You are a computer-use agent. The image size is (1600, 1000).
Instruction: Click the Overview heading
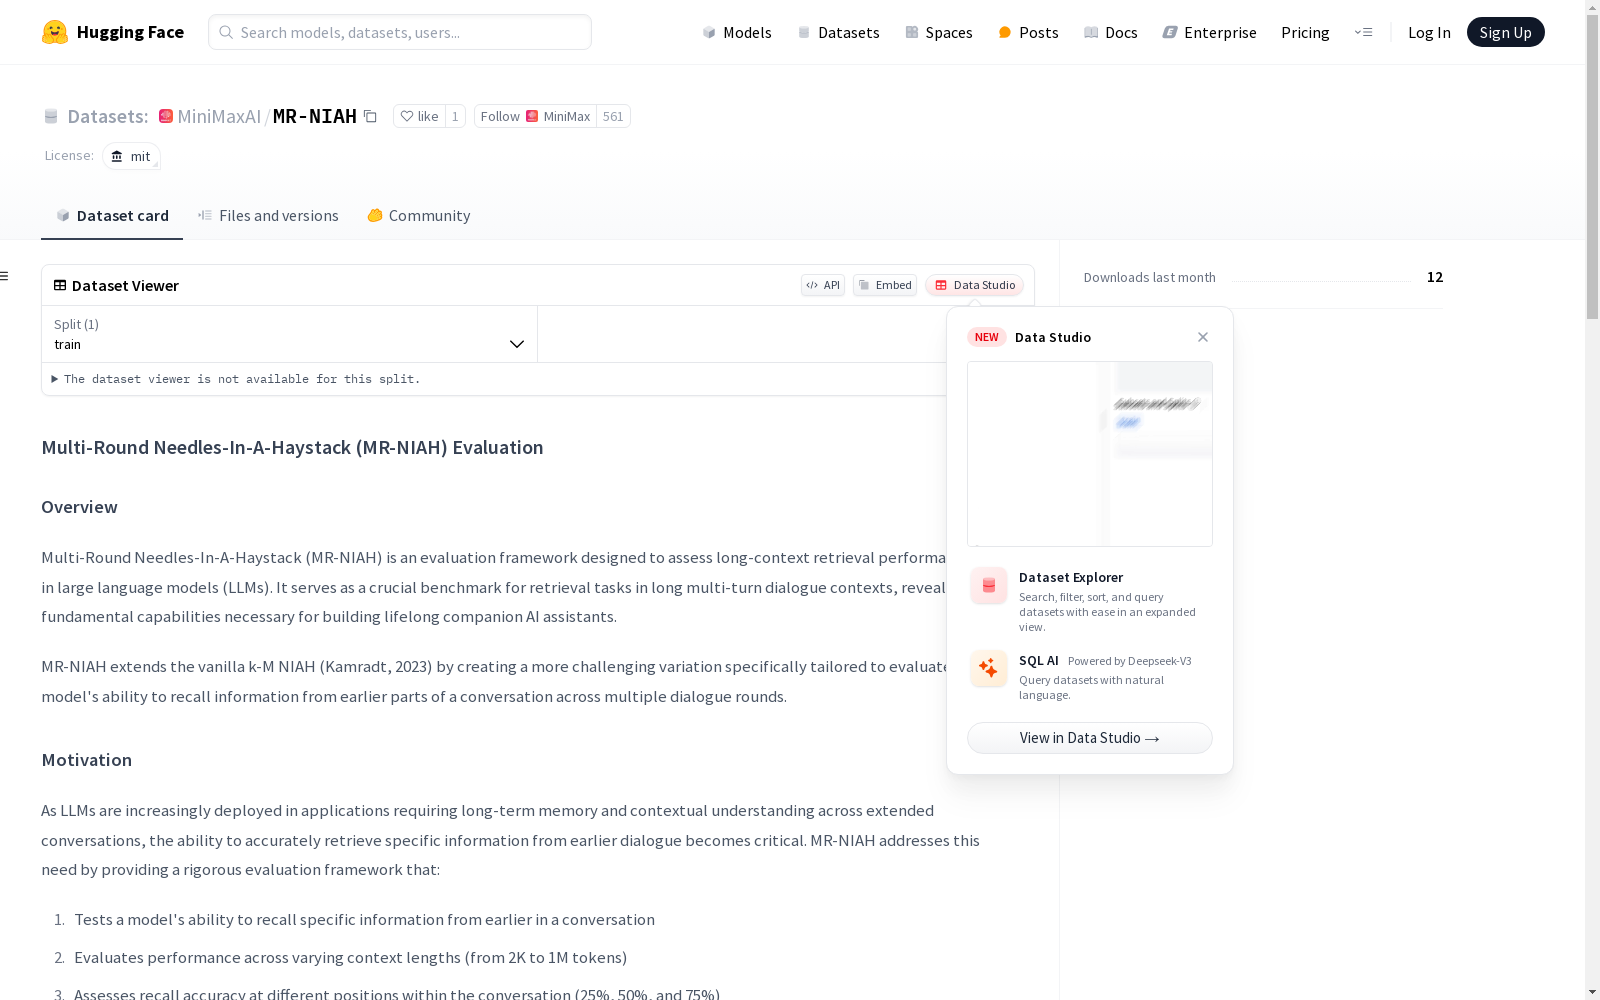(x=79, y=507)
